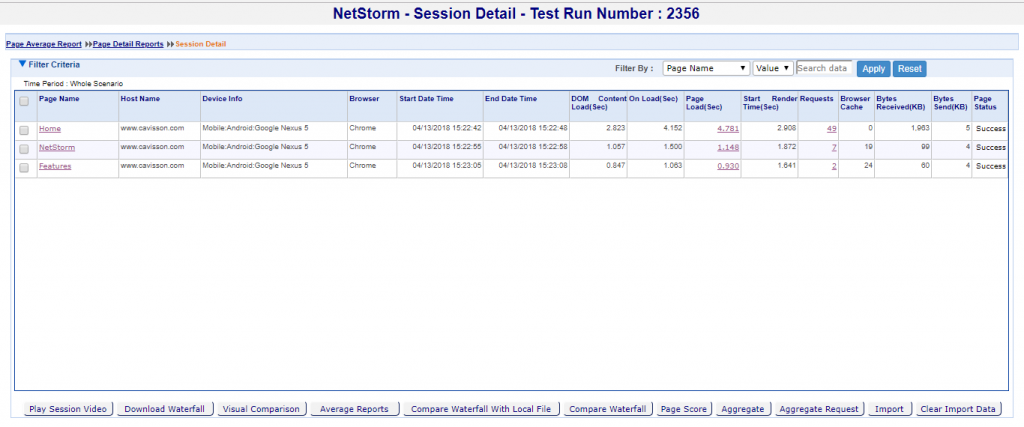
Task: Sort by End Date Time header
Action: 511,99
